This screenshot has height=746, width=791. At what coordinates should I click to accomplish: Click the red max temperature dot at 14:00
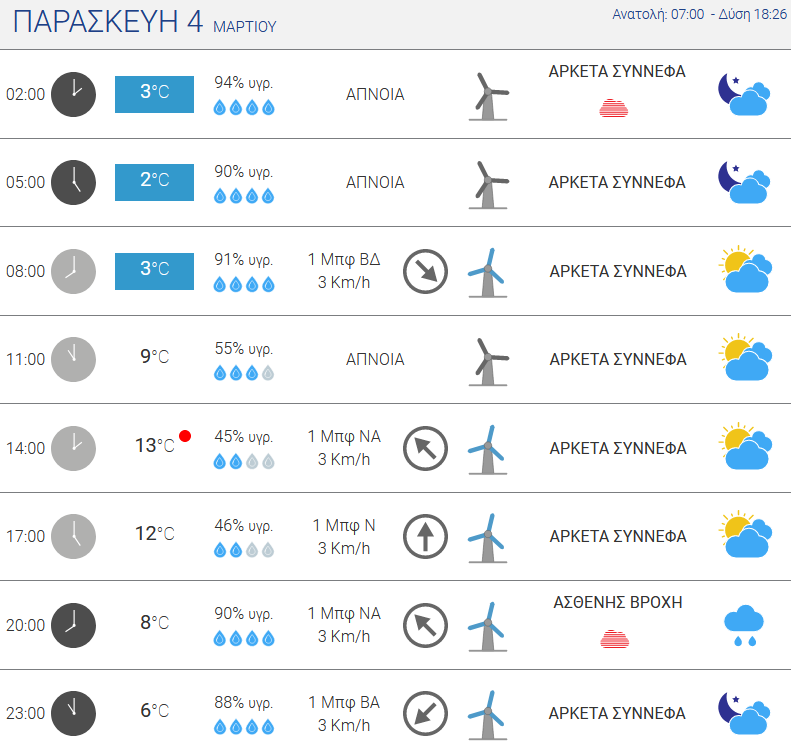[185, 436]
